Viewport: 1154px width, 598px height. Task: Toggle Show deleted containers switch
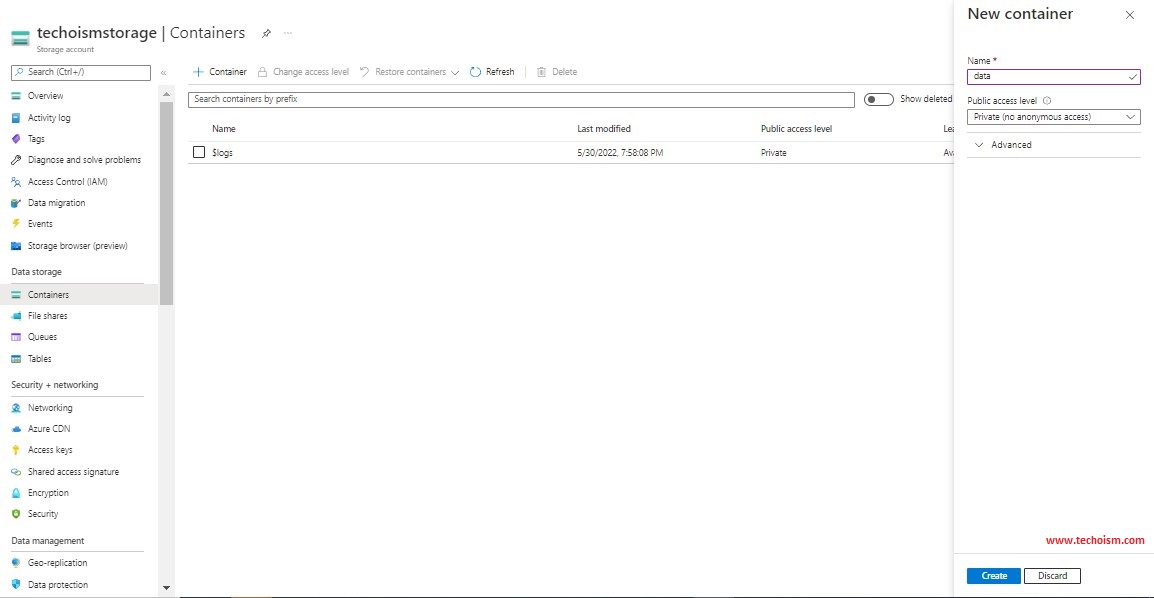879,99
